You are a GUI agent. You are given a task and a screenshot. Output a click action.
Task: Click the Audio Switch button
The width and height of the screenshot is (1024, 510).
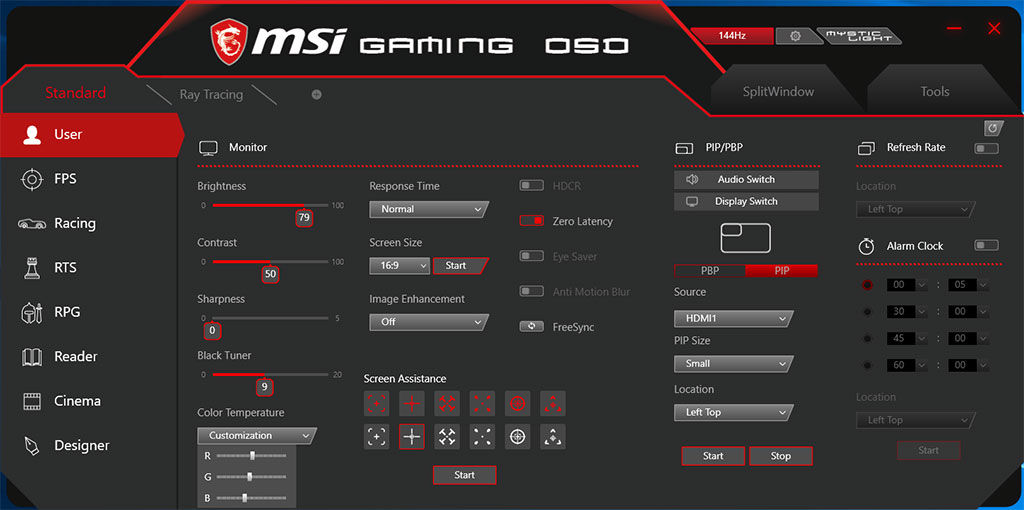[746, 180]
